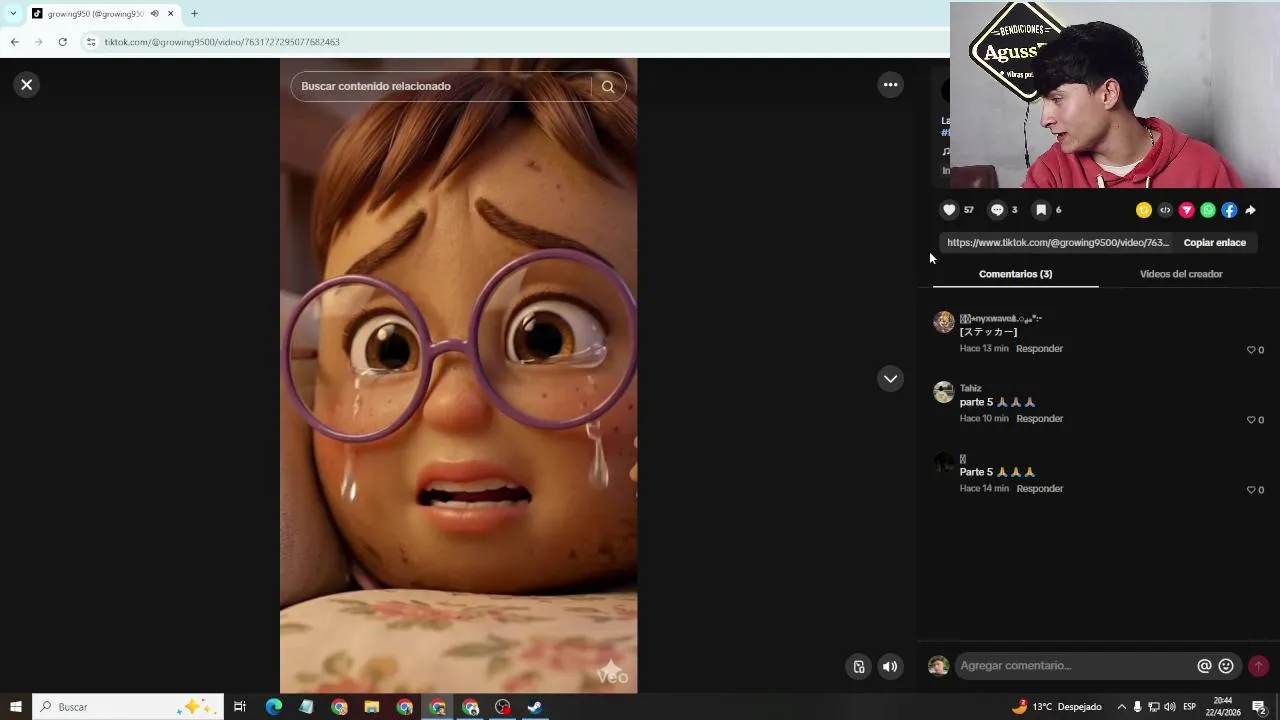Show hidden system tray icons
This screenshot has width=1280, height=720.
click(x=1121, y=707)
